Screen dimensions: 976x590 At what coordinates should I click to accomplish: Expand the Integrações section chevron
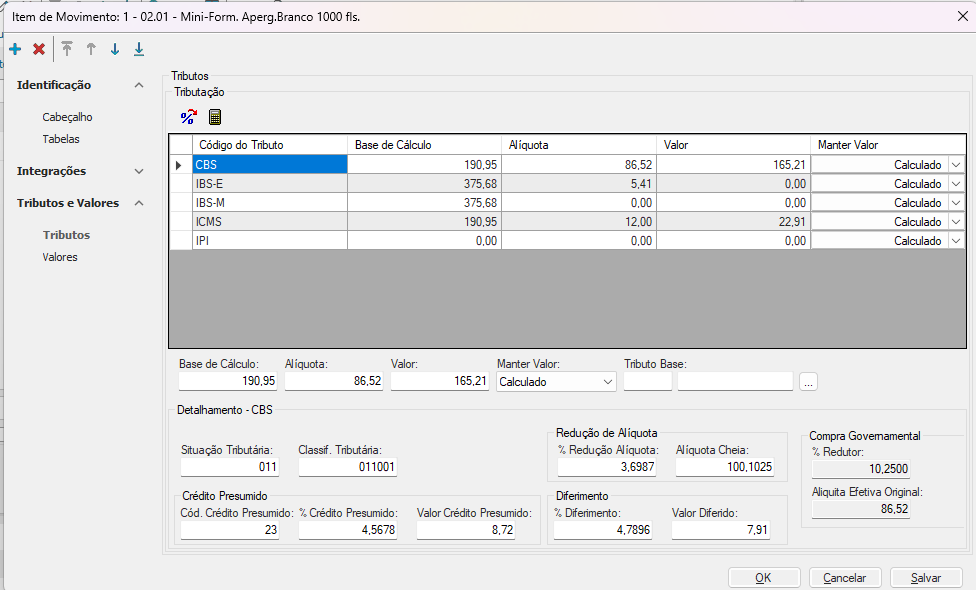139,171
